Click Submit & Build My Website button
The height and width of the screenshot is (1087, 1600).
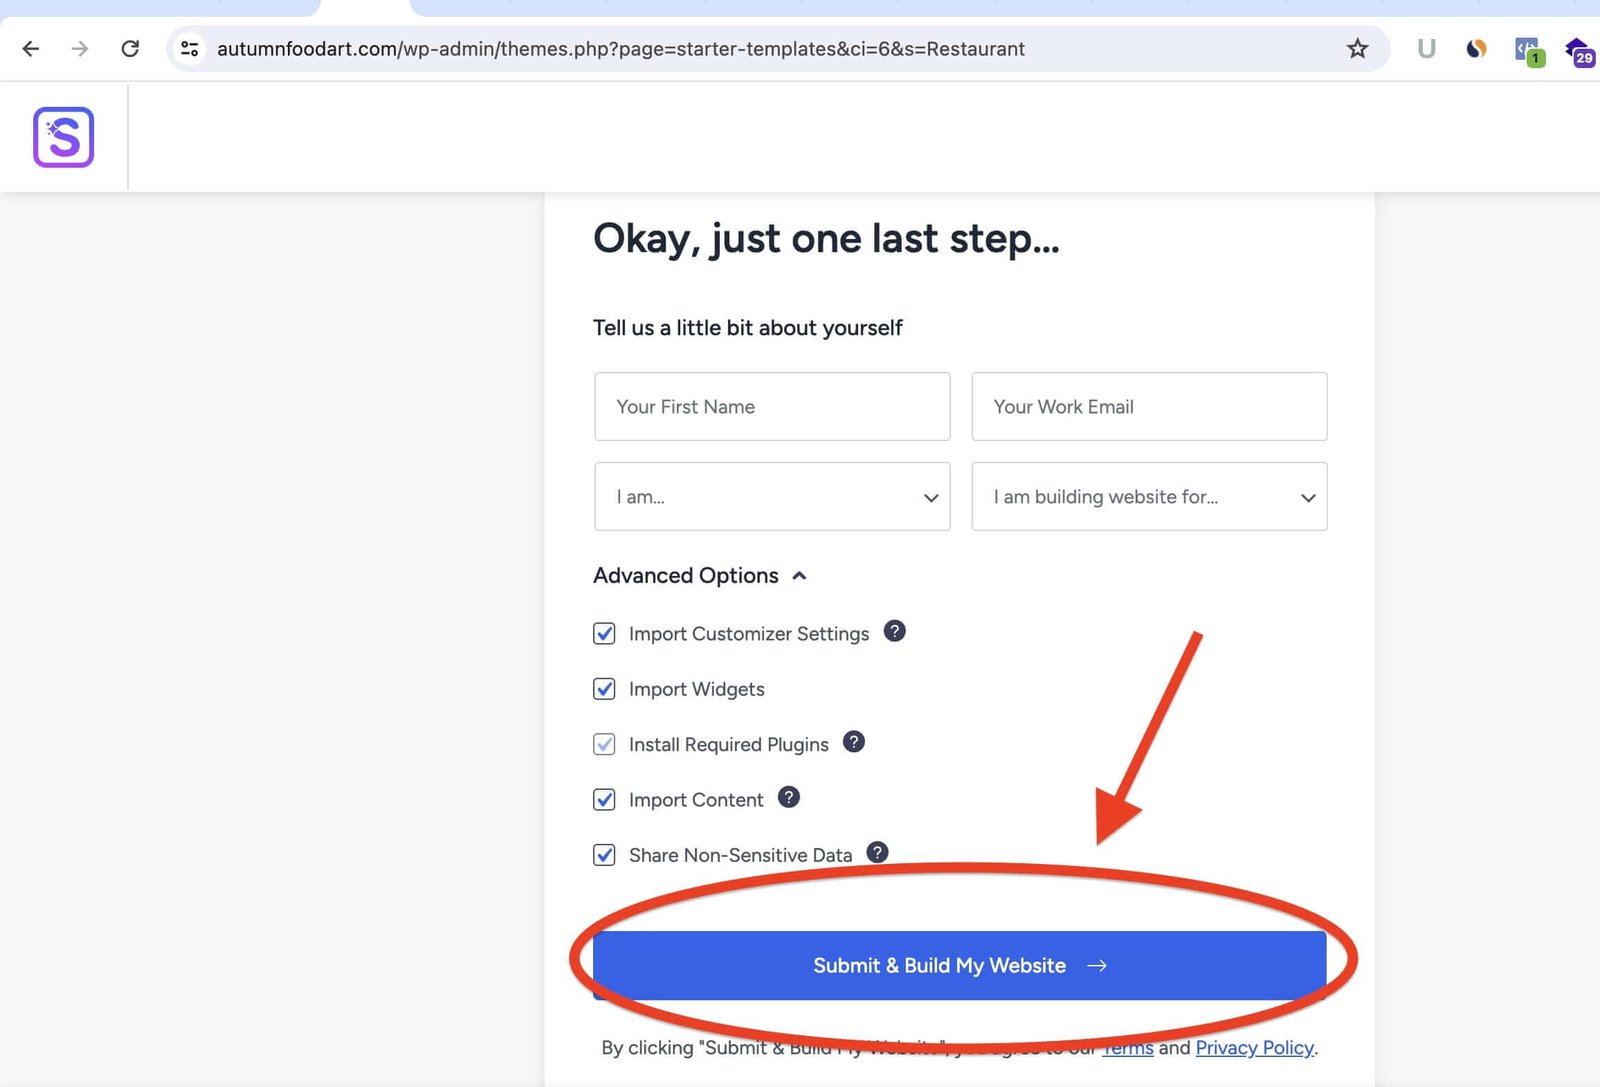960,965
